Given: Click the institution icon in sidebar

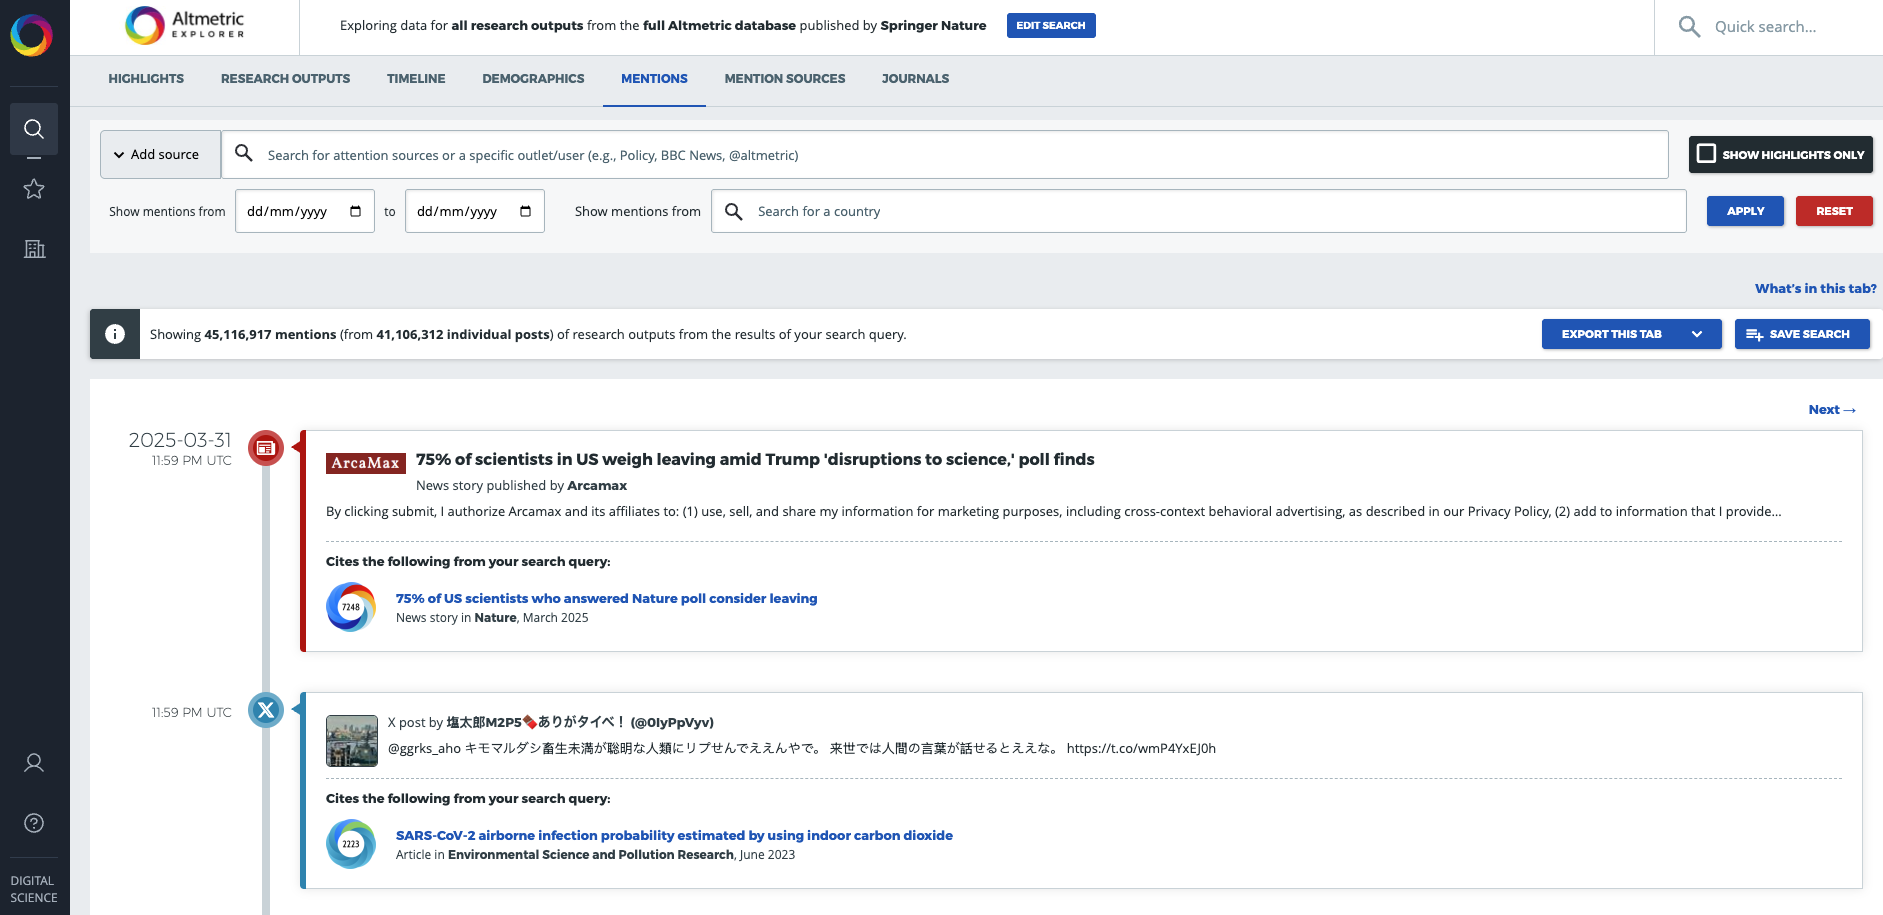Looking at the screenshot, I should pos(34,249).
